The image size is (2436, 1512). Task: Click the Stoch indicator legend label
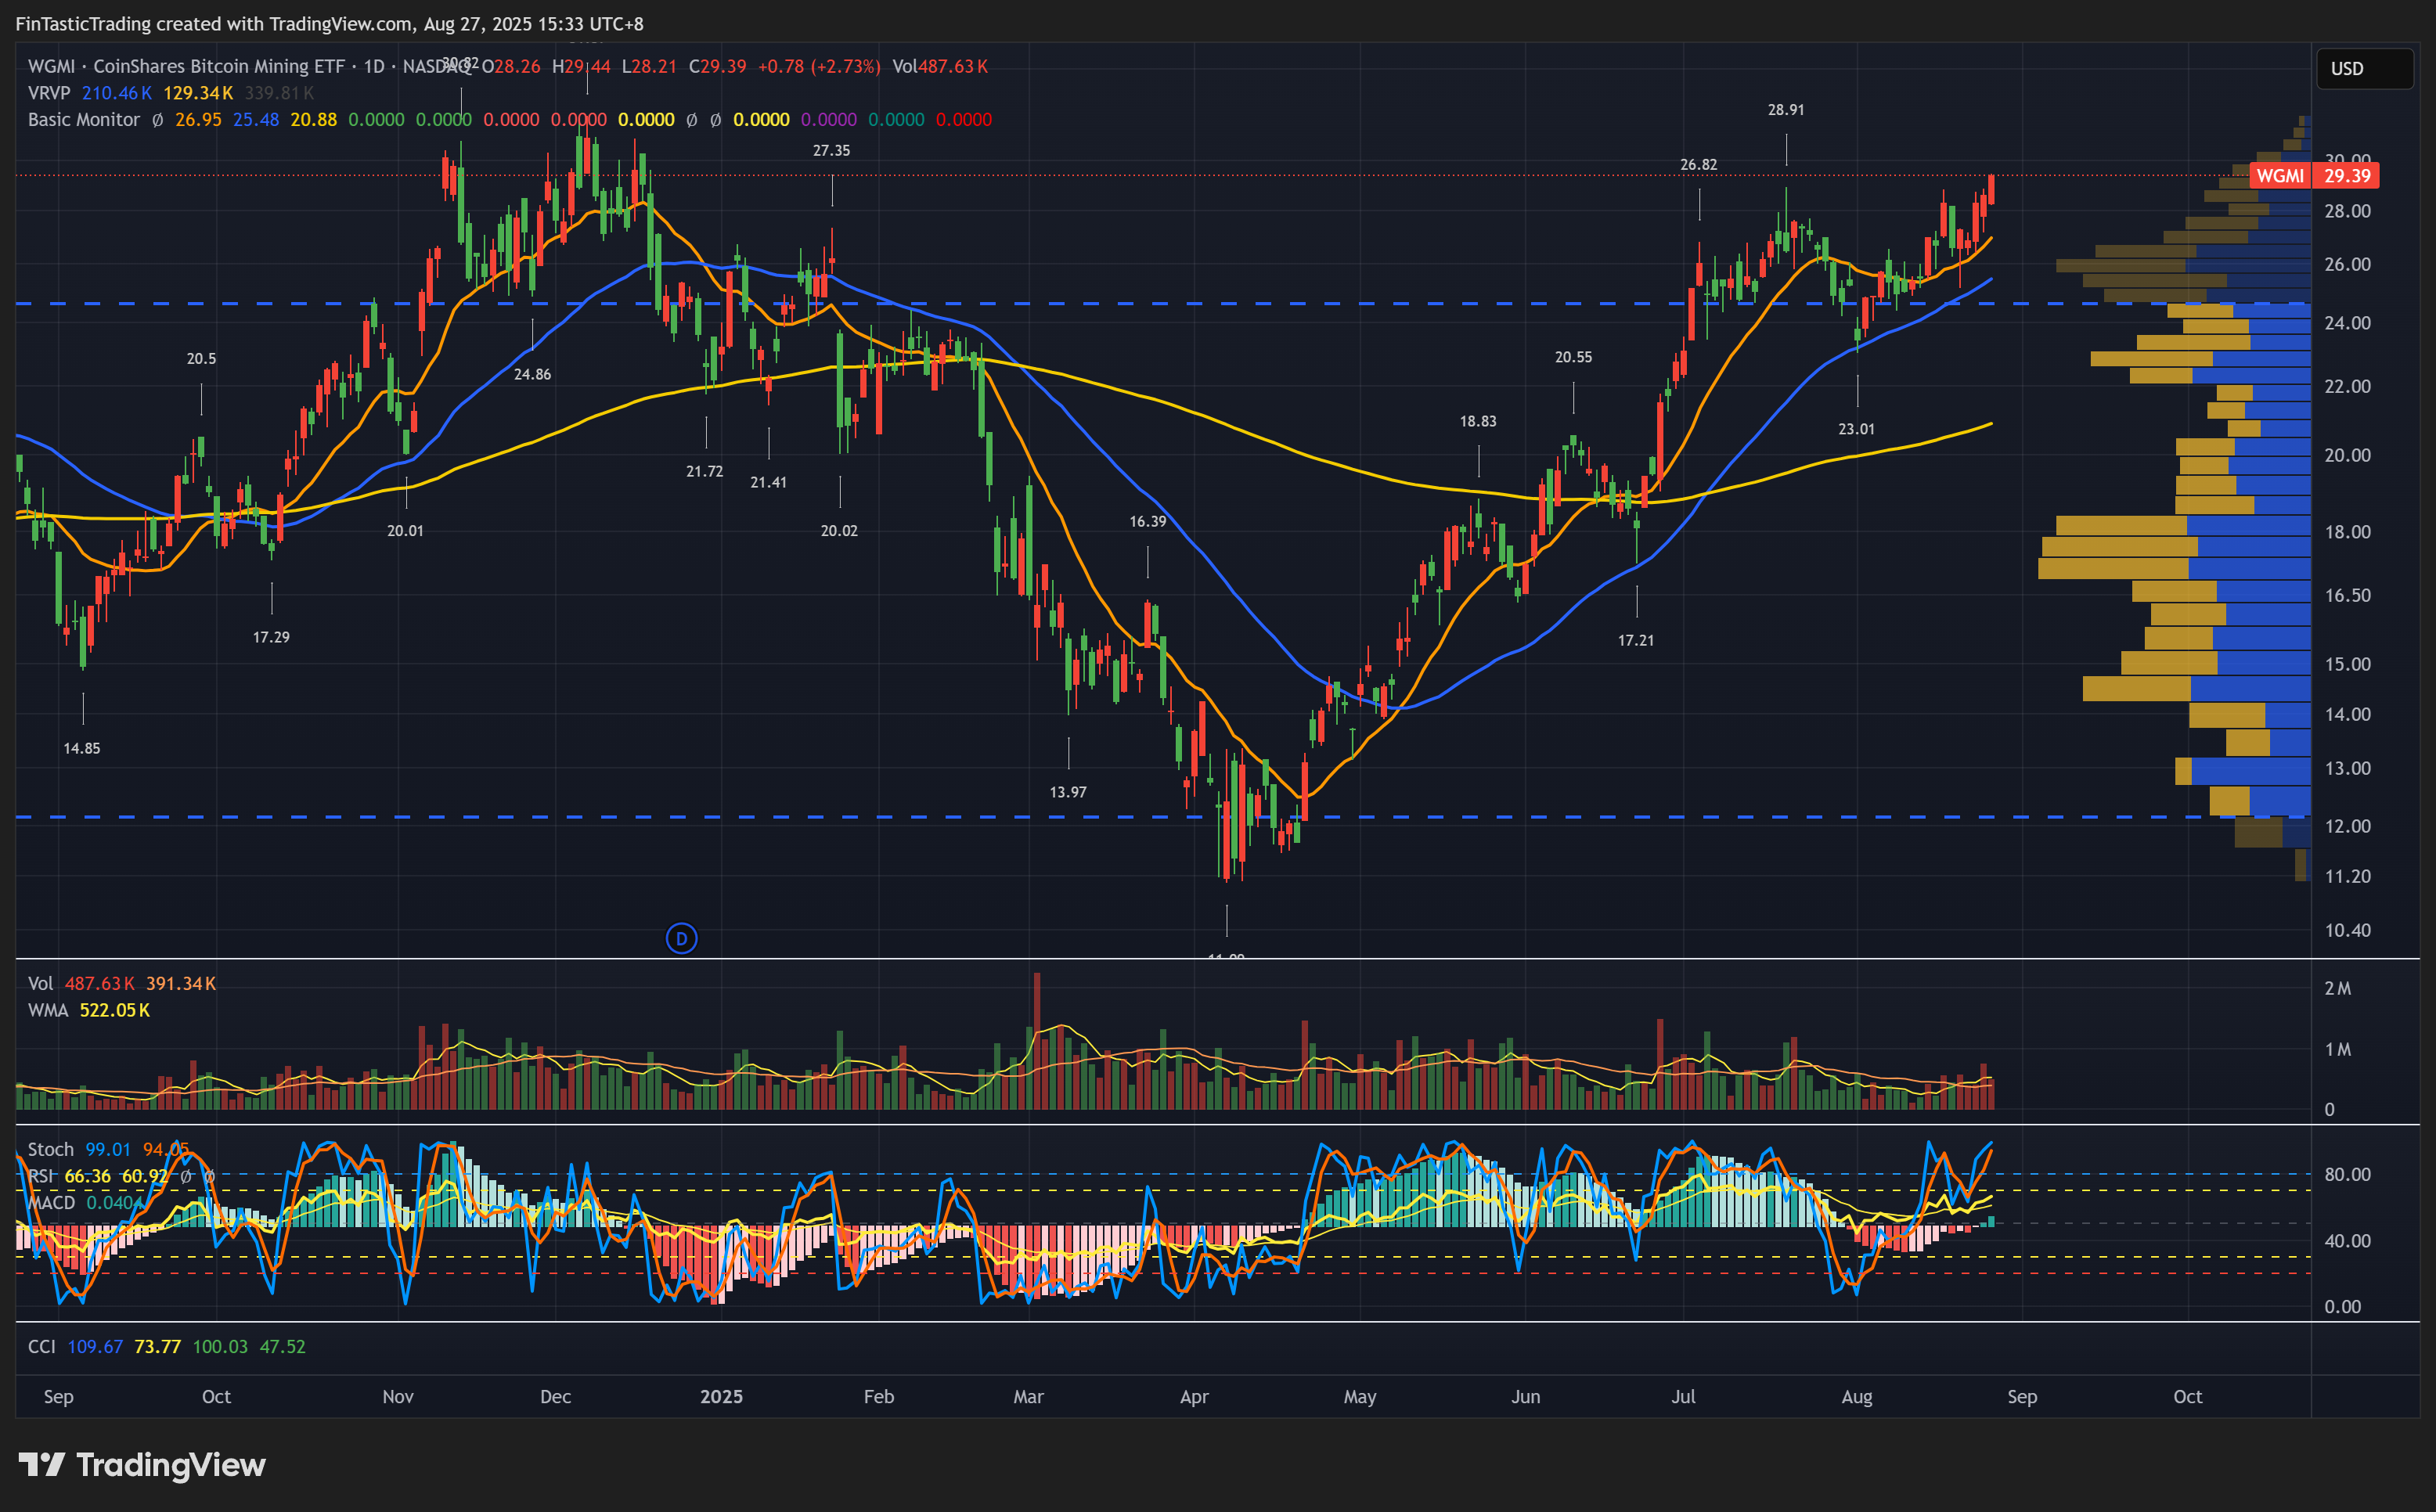coord(50,1149)
